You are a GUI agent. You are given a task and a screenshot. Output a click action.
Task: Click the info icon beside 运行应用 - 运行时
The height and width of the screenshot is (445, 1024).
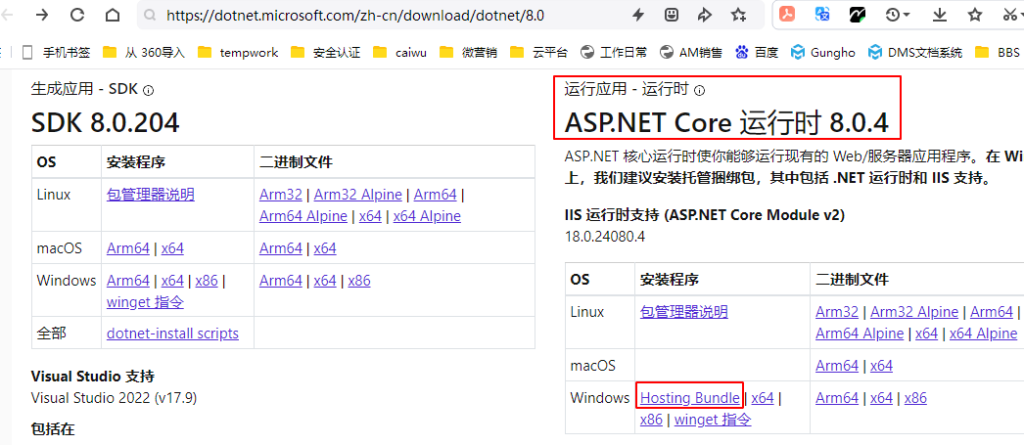(x=699, y=91)
